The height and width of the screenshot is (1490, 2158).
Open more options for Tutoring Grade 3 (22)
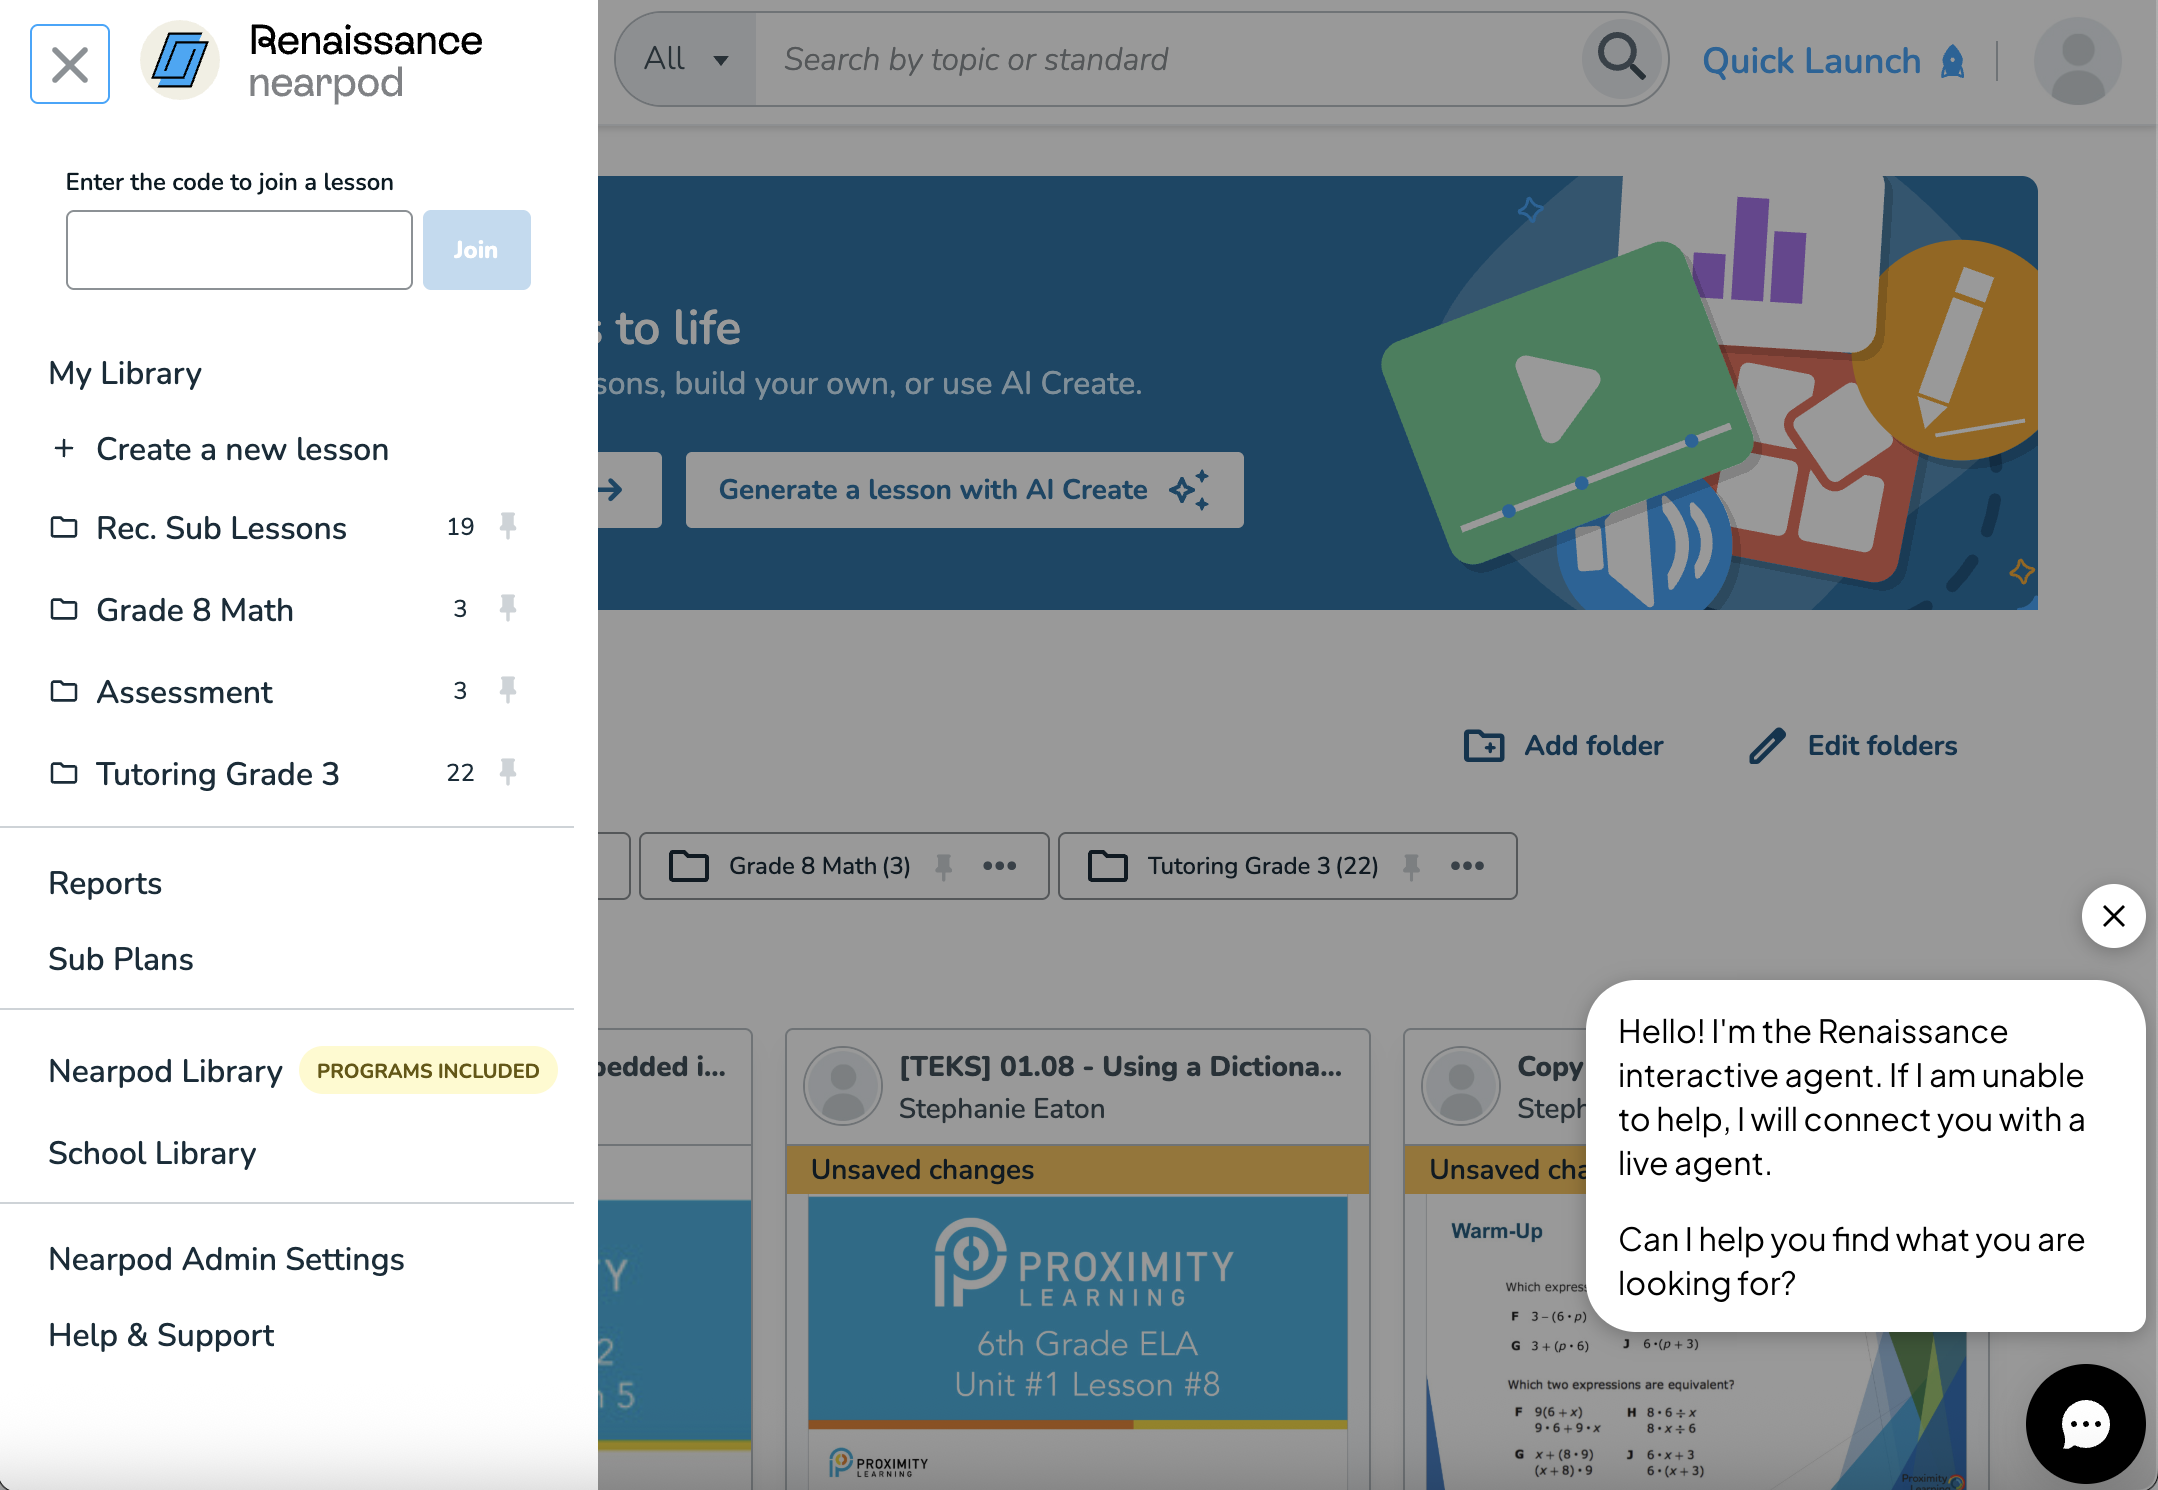pyautogui.click(x=1467, y=865)
